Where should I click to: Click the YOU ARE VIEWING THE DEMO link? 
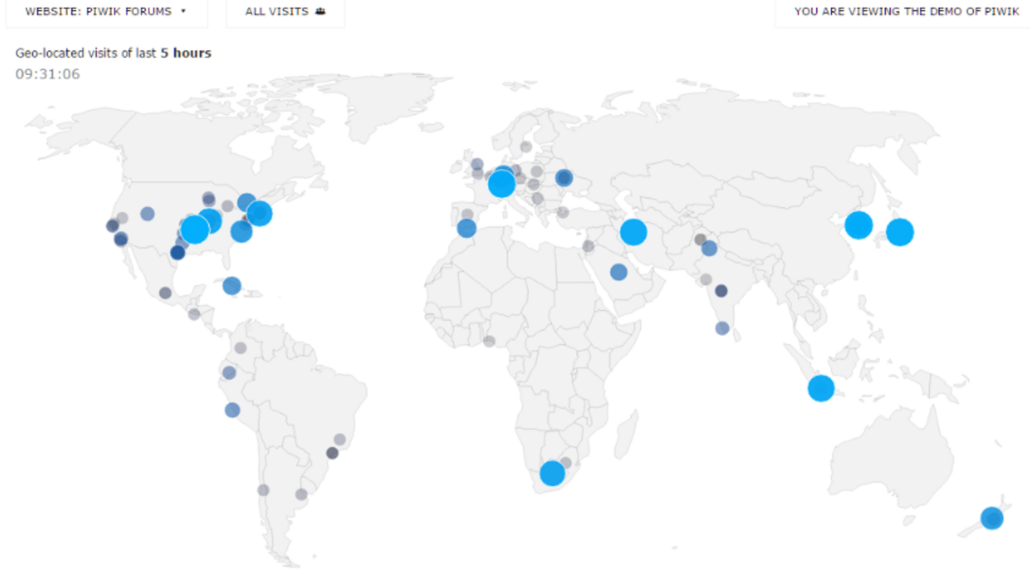click(x=904, y=11)
